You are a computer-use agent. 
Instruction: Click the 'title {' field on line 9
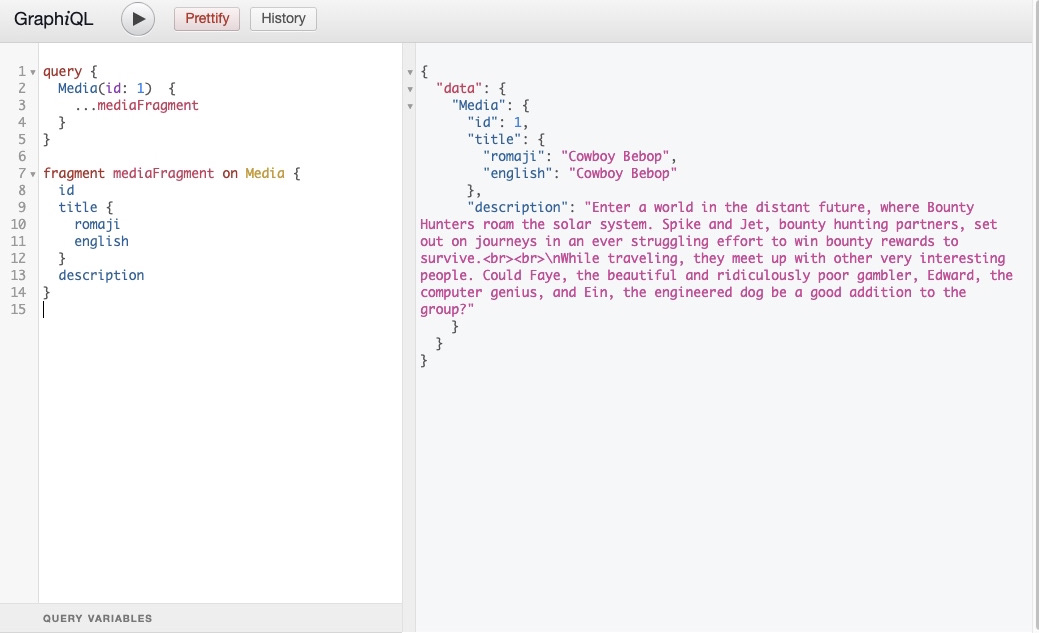[85, 207]
